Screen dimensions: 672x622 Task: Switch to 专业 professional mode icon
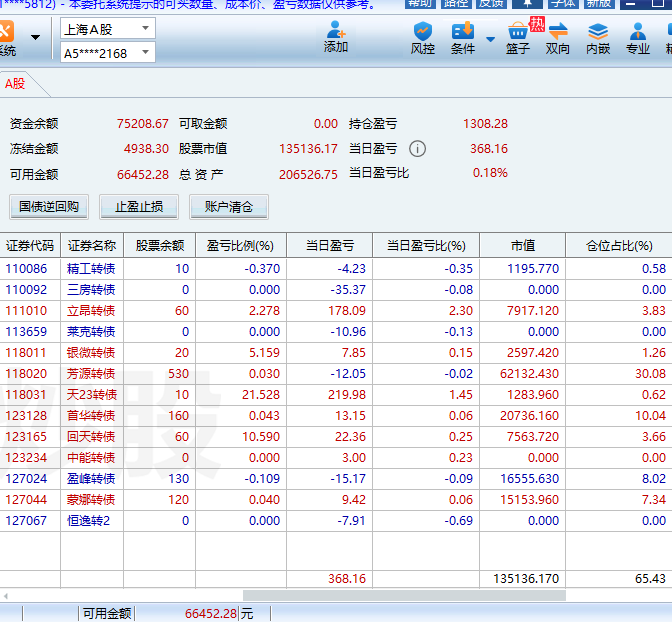[x=638, y=38]
